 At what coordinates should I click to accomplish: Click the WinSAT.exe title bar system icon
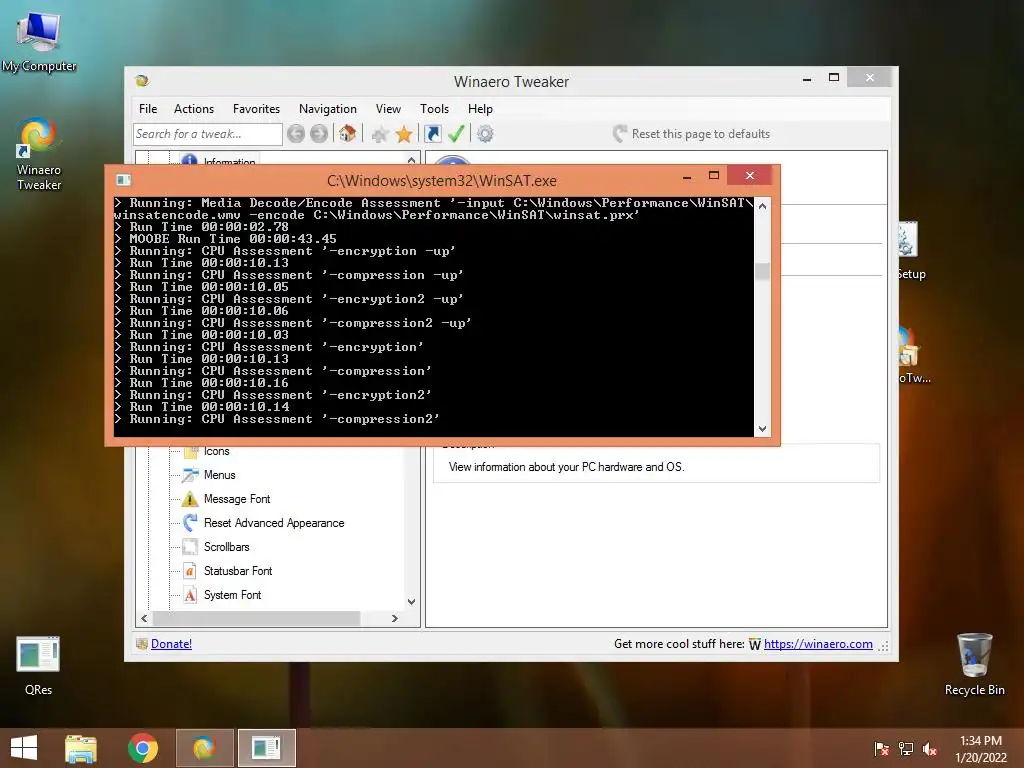tap(123, 180)
